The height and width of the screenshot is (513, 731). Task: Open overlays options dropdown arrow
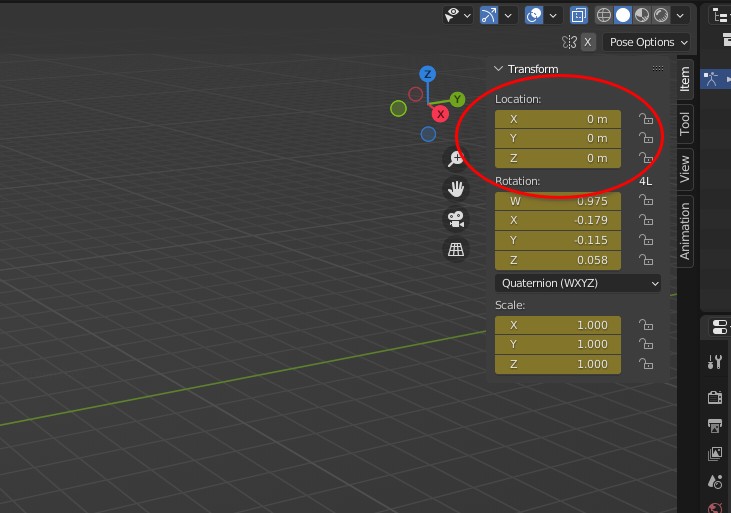tap(553, 15)
